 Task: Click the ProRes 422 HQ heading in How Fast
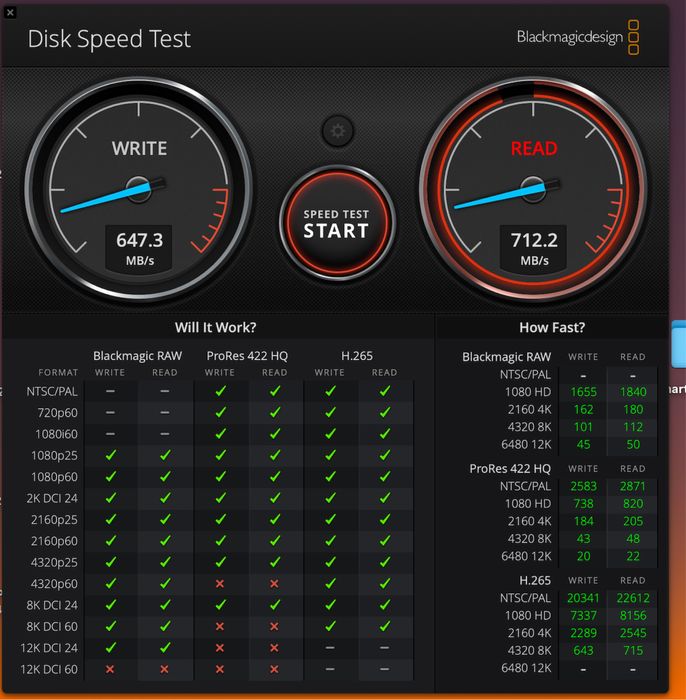coord(510,469)
